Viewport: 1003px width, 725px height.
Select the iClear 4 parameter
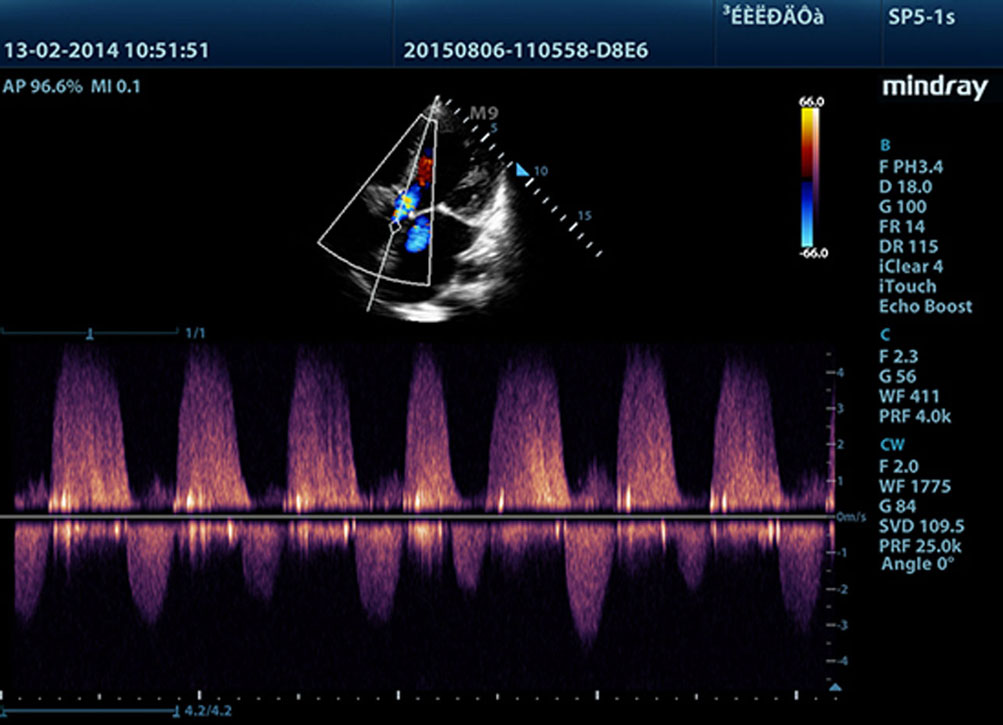click(x=909, y=267)
